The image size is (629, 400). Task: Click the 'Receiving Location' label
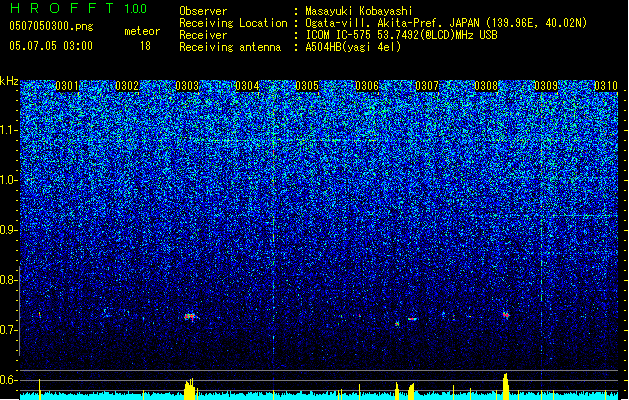pos(233,23)
